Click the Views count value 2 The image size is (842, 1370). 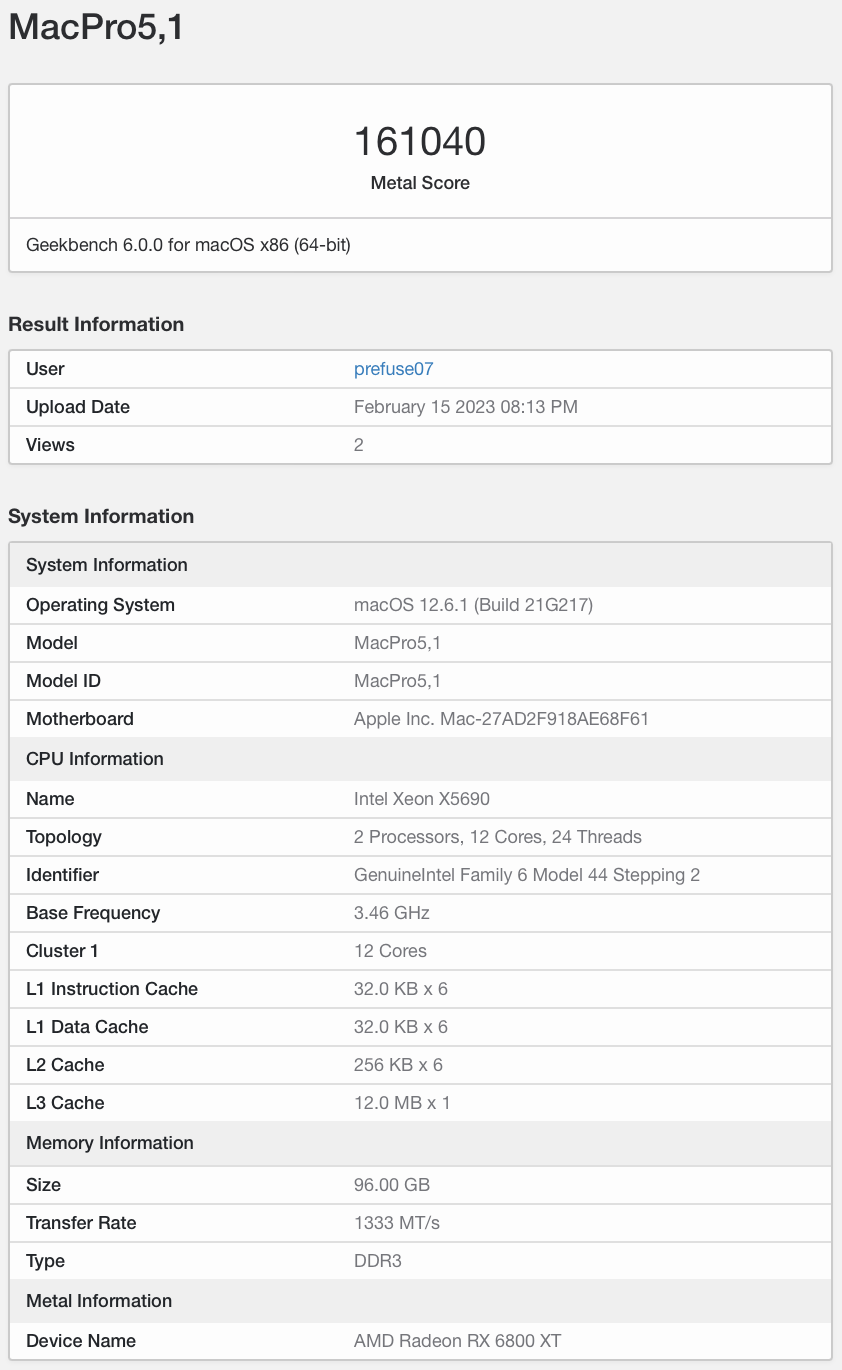359,445
